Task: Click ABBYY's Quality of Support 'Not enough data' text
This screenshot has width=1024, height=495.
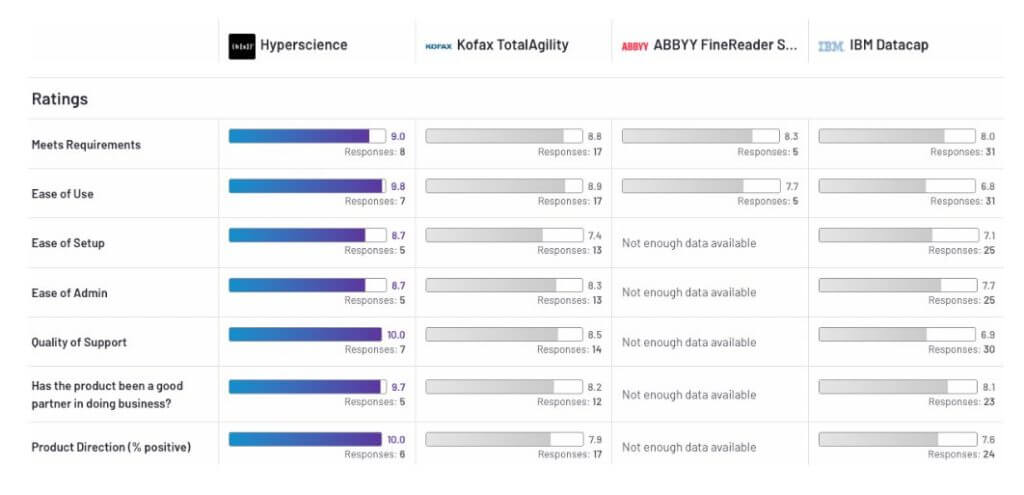Action: coord(689,342)
